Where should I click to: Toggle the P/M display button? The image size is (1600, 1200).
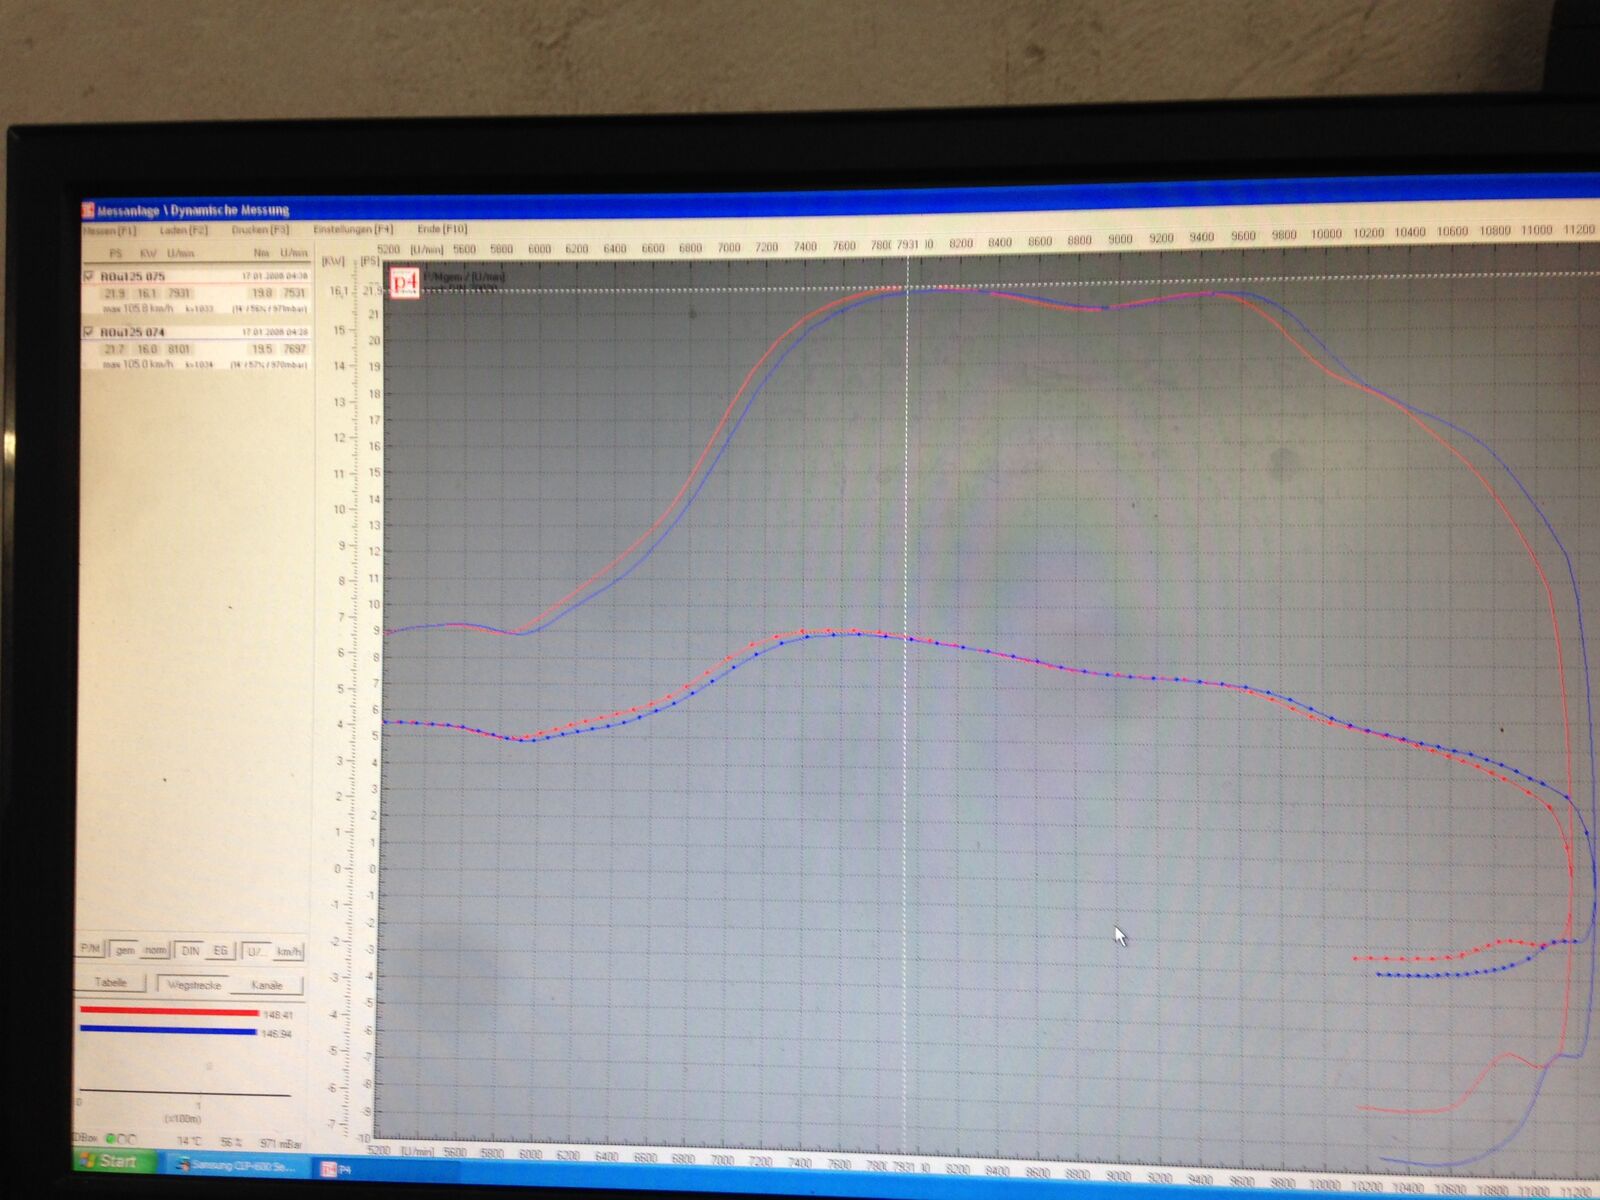click(91, 948)
